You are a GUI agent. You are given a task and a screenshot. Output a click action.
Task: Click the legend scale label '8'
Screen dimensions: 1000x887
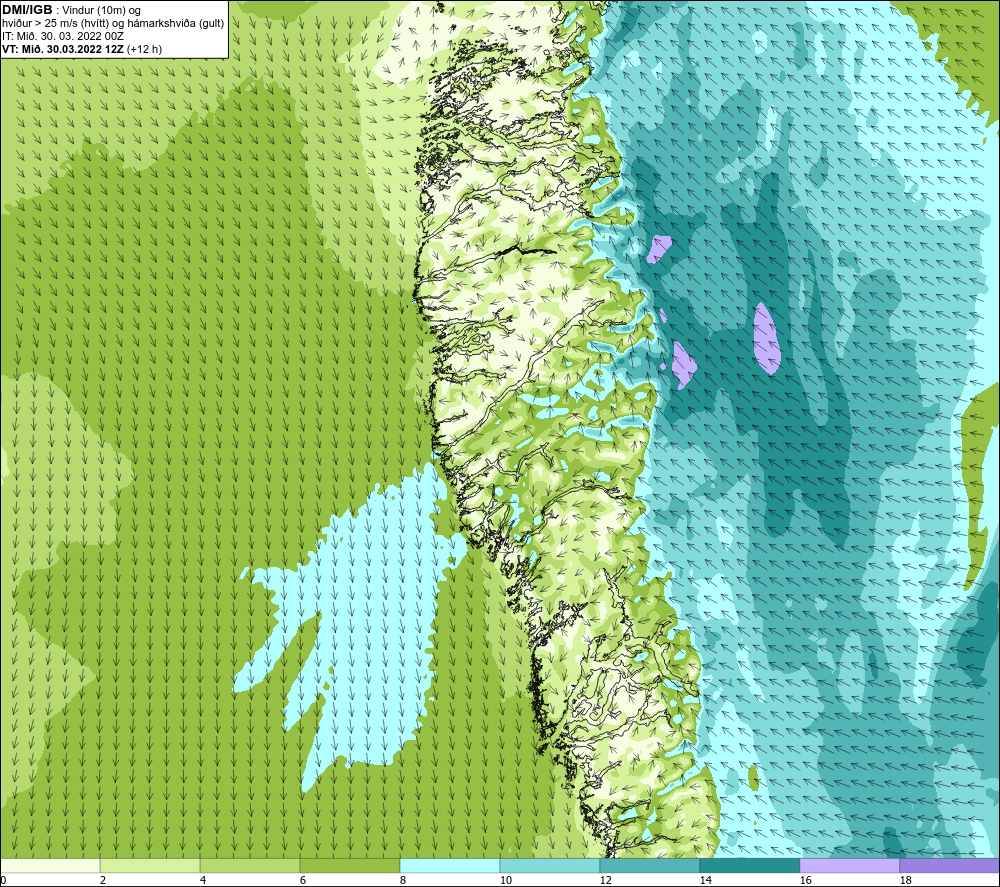click(x=403, y=880)
